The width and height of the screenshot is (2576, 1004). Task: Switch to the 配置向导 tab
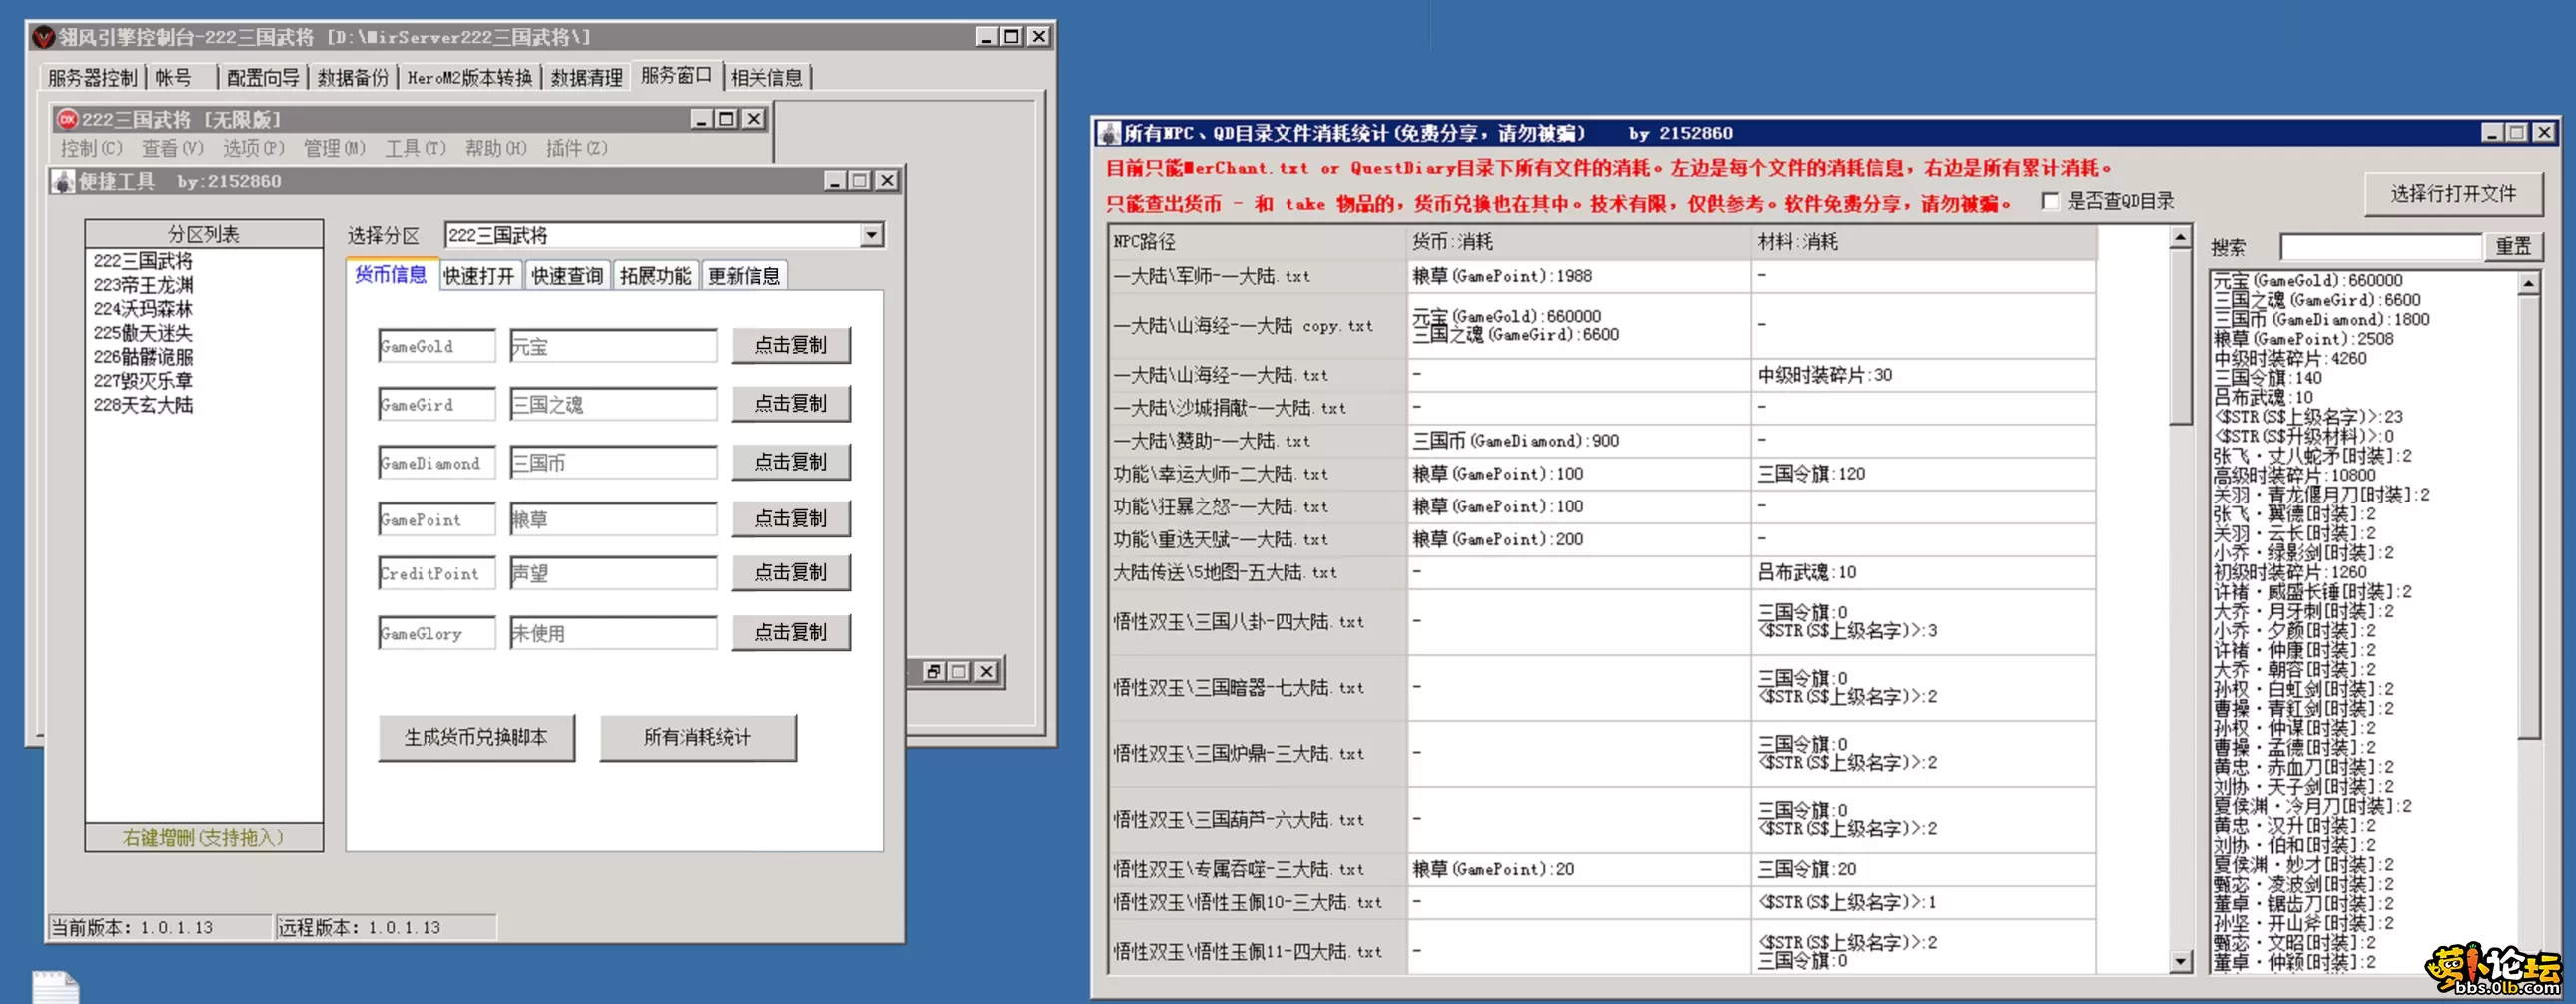tap(263, 77)
